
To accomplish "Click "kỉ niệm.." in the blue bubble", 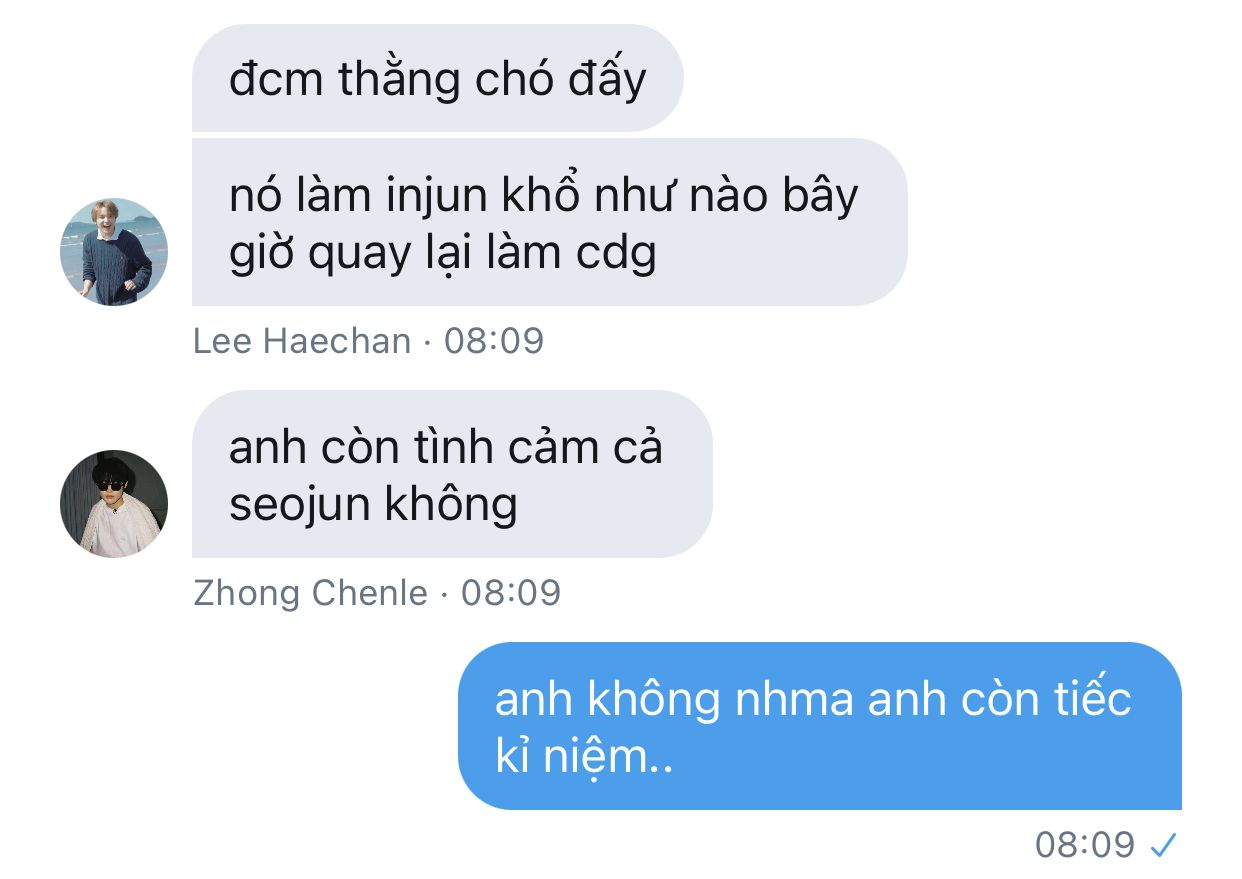I will 583,757.
